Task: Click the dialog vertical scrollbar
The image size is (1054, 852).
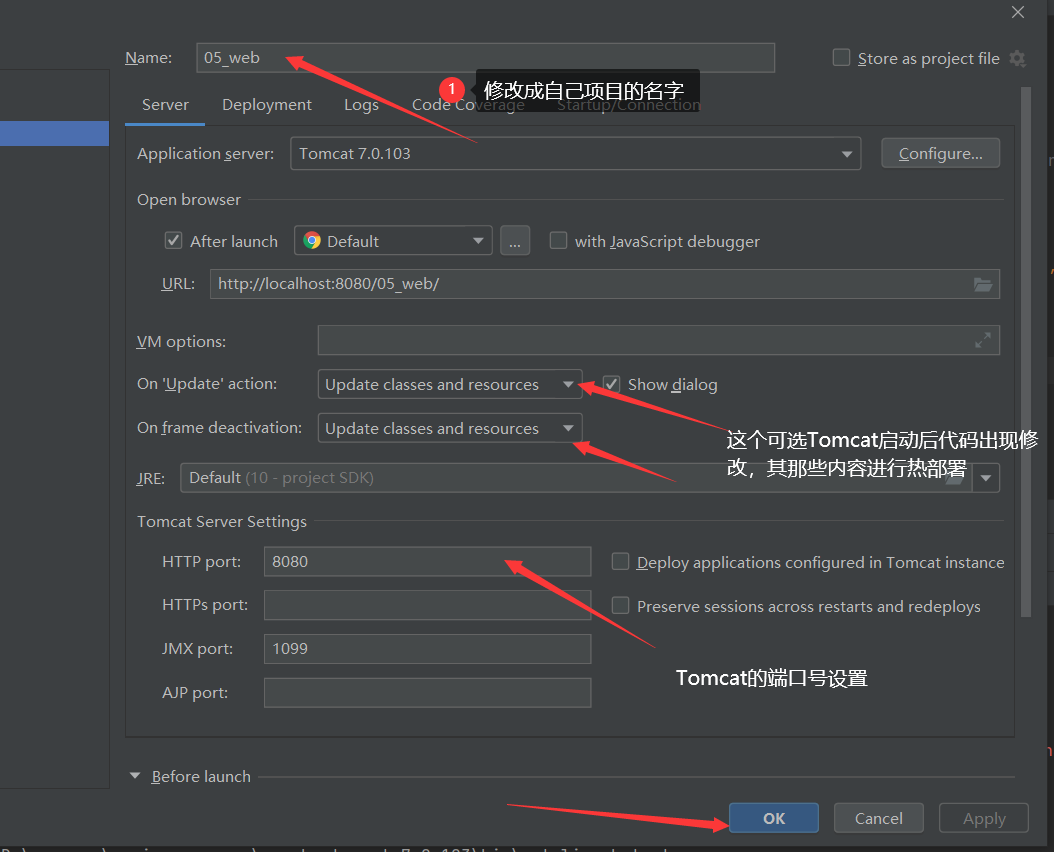Action: coord(1026,352)
